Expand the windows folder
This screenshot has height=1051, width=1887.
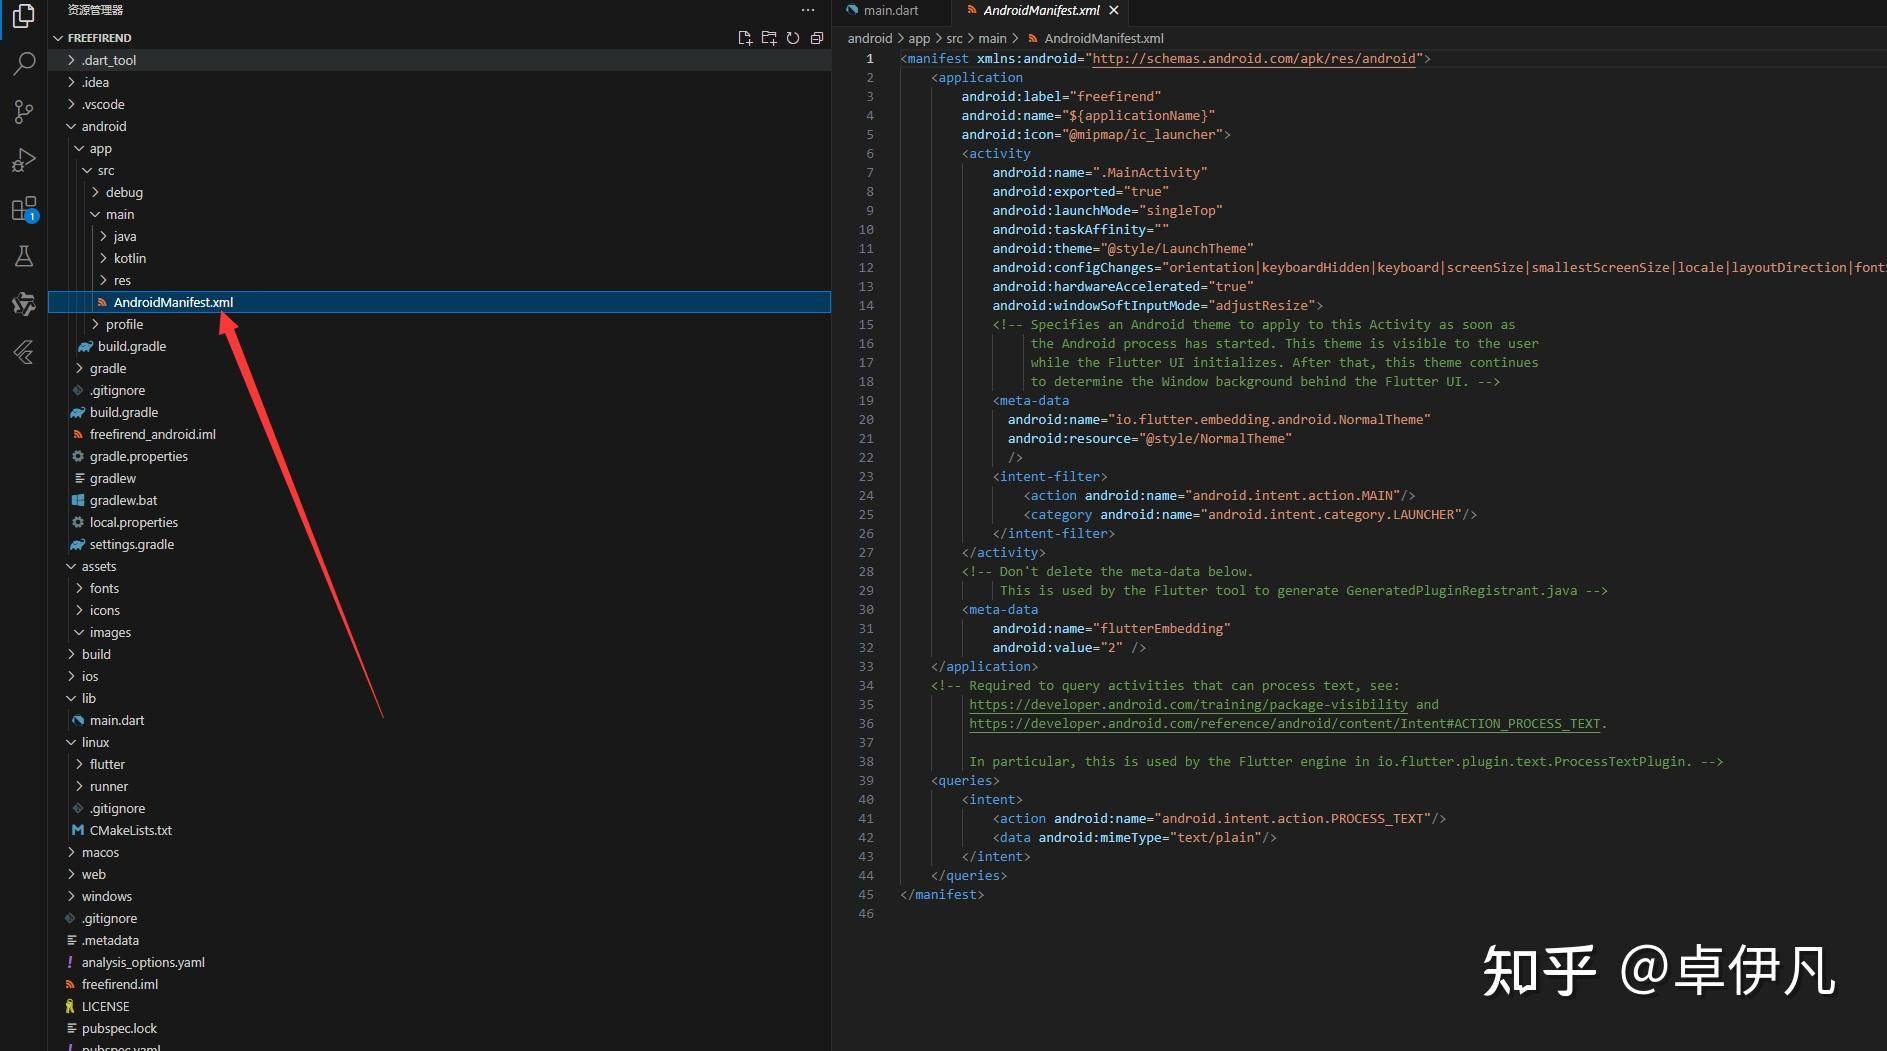click(x=440, y=896)
